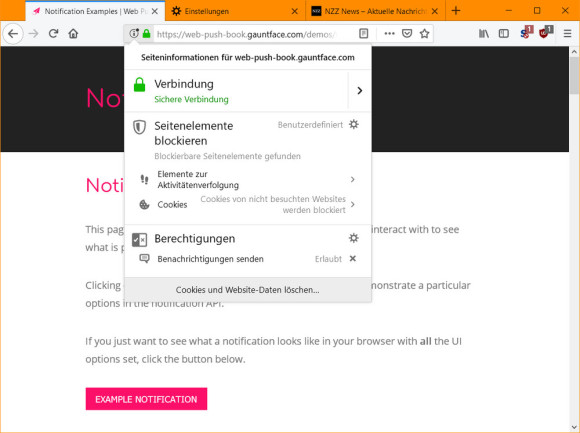Click the EXAMPLE NOTIFICATION button

[146, 399]
